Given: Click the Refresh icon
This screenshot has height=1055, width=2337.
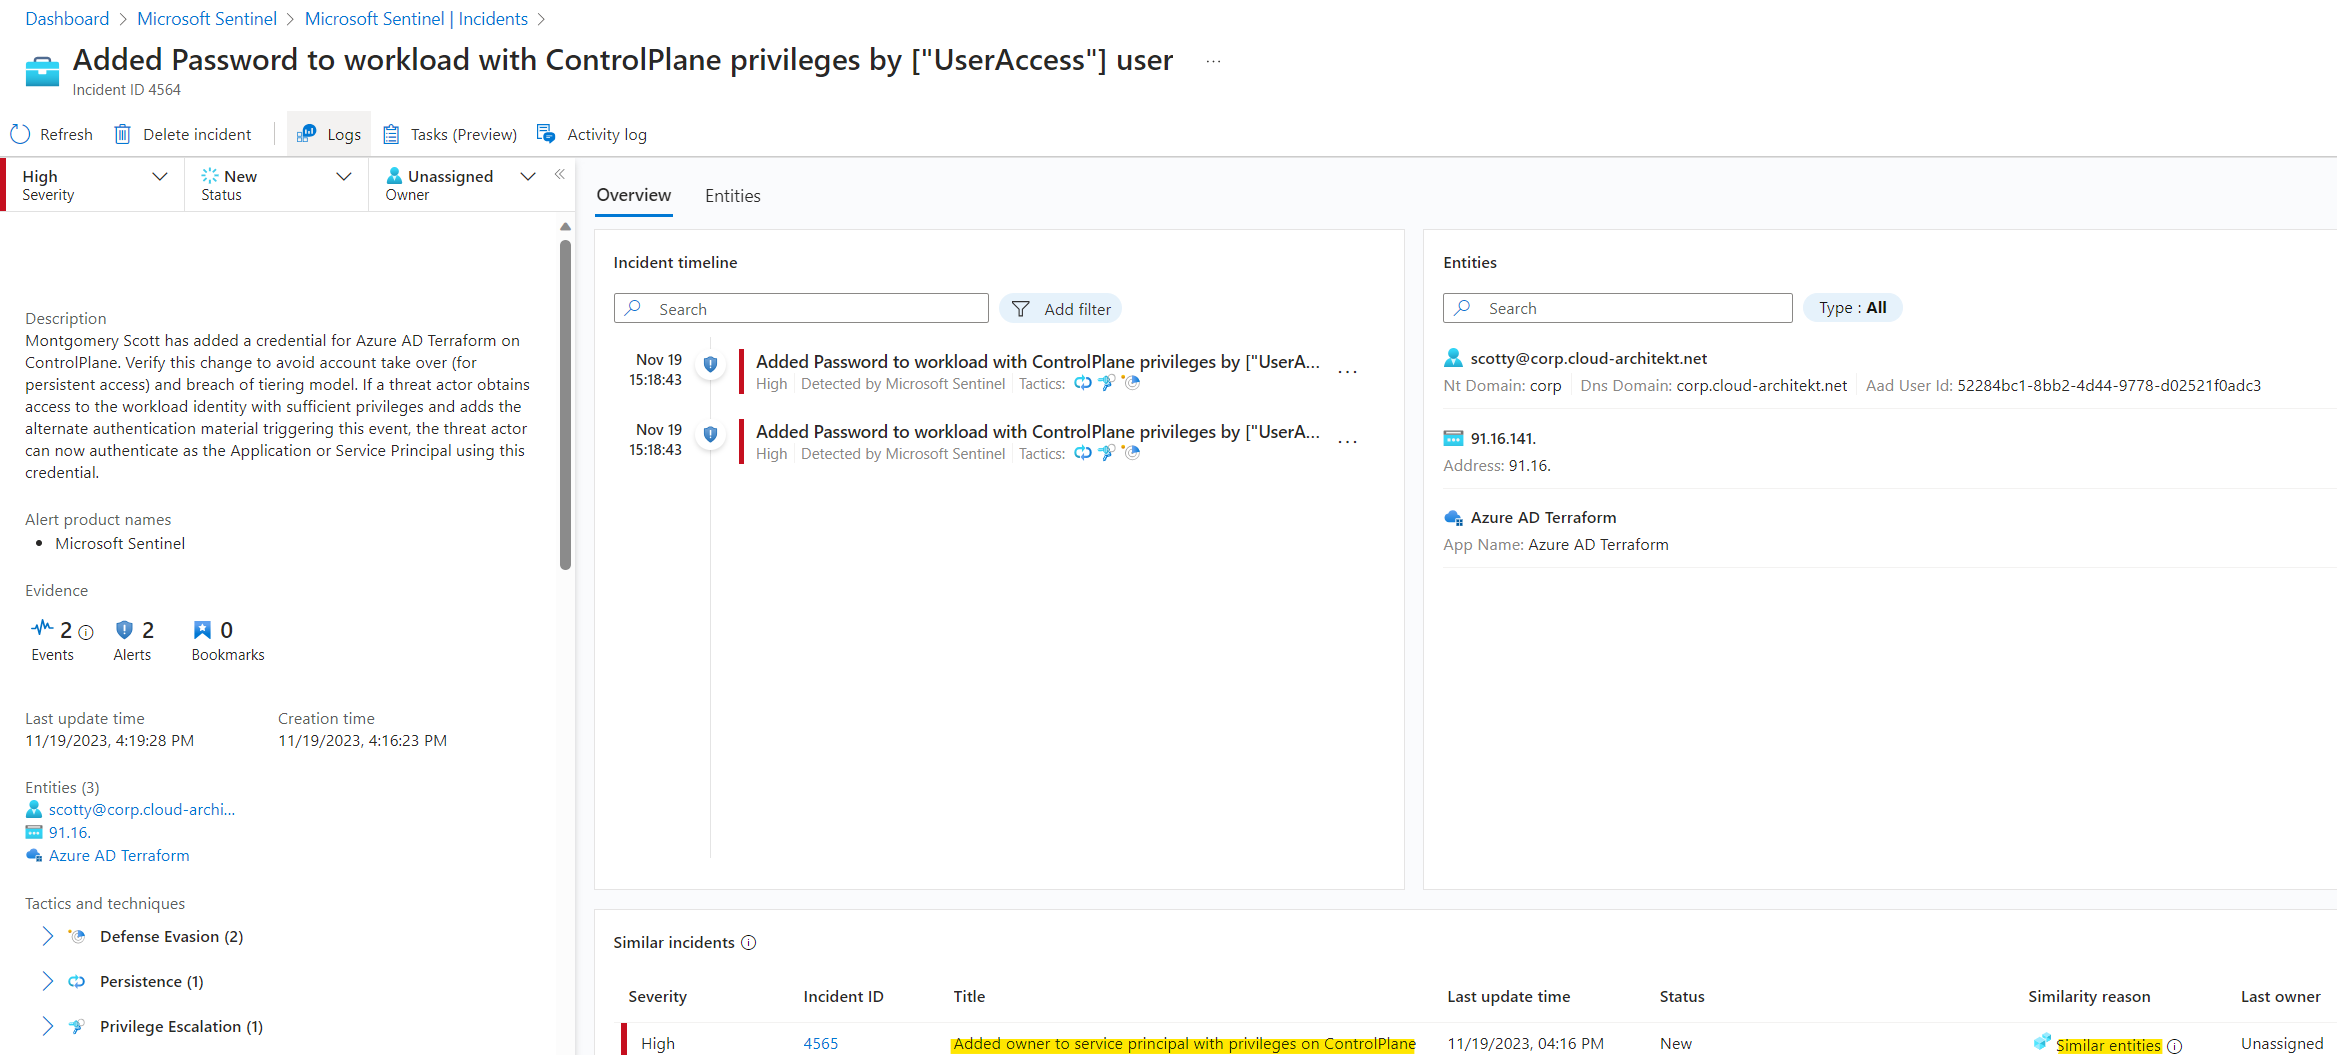Looking at the screenshot, I should pos(20,134).
